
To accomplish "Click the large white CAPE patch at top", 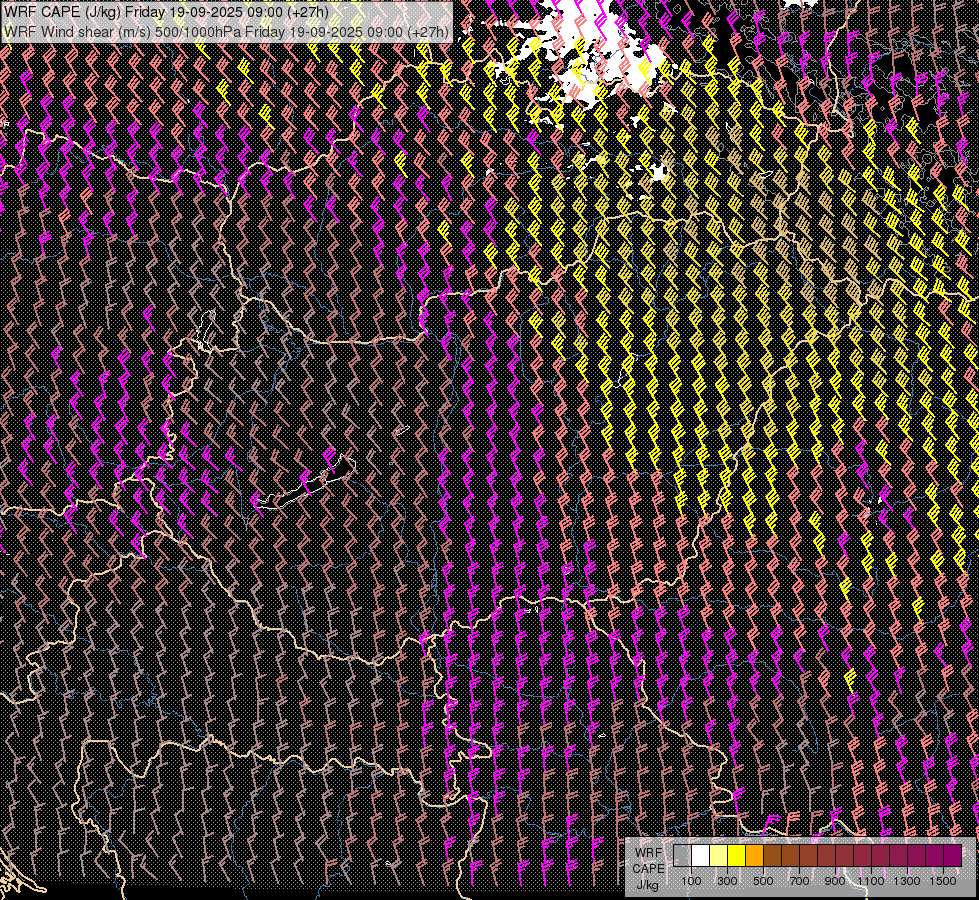I will [600, 55].
